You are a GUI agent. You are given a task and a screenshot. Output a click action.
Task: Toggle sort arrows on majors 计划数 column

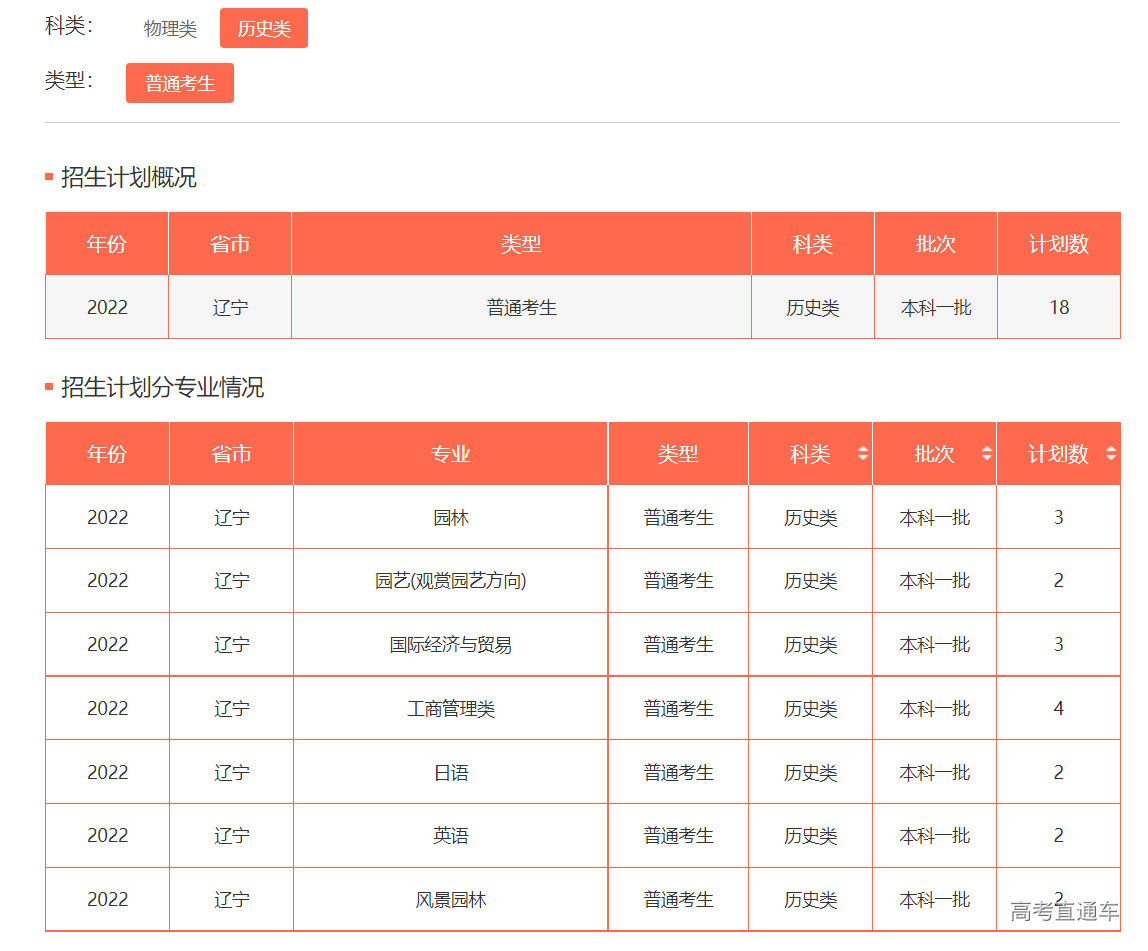tap(1110, 454)
